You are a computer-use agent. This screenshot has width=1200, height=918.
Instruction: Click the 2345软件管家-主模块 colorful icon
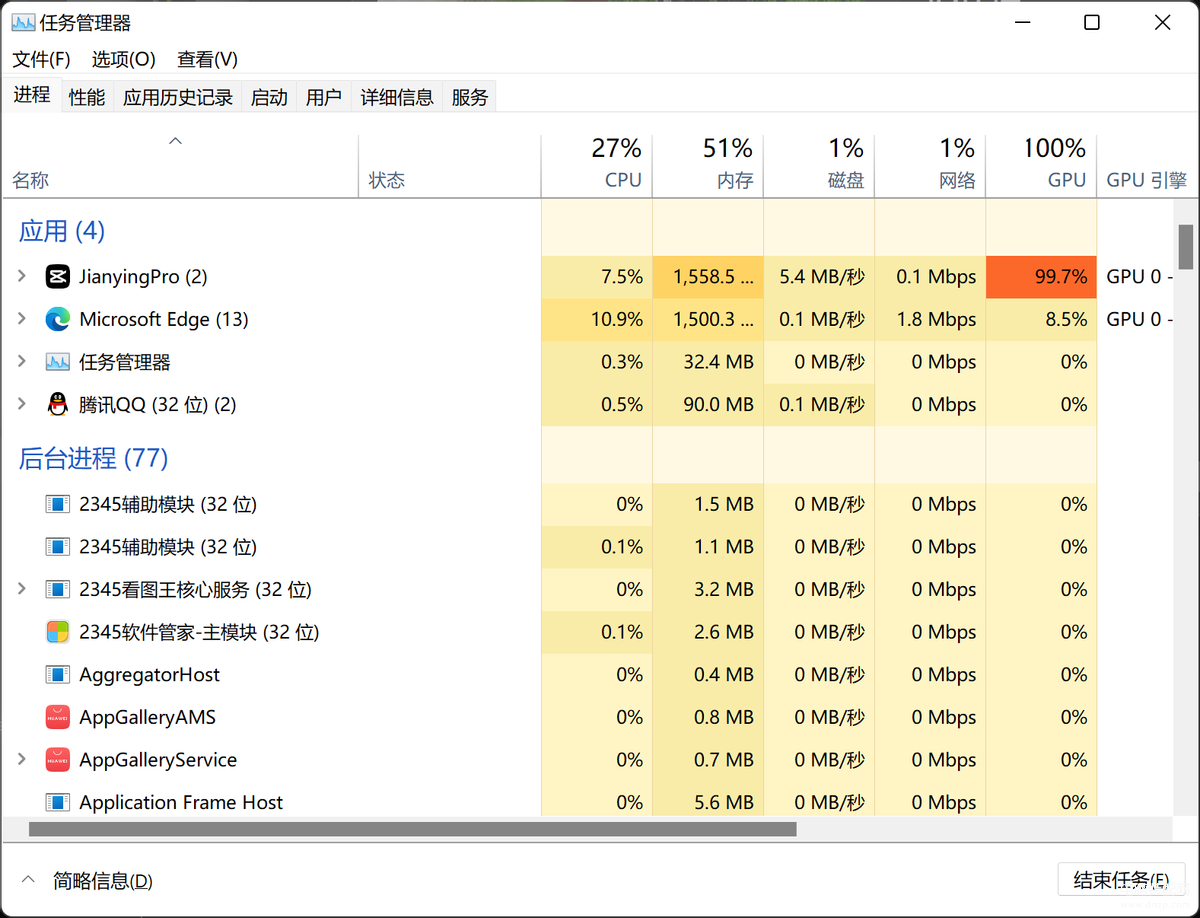click(57, 632)
